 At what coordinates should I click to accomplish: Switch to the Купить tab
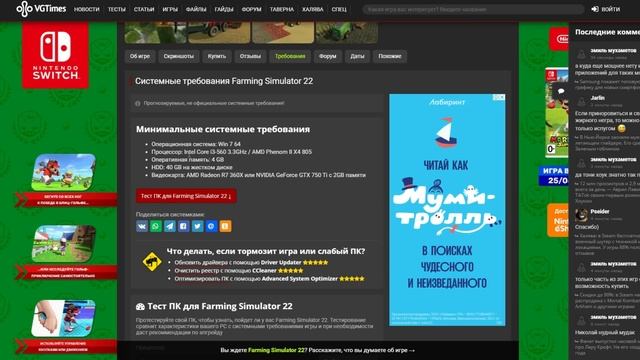[x=217, y=56]
